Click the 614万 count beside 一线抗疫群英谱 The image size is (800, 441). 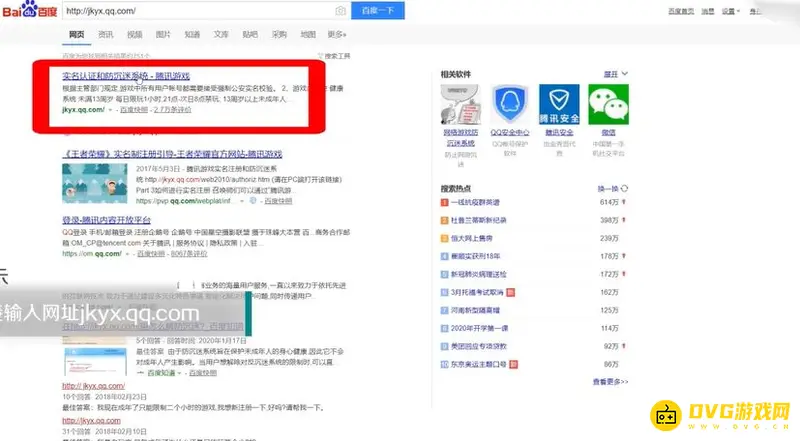pos(609,203)
